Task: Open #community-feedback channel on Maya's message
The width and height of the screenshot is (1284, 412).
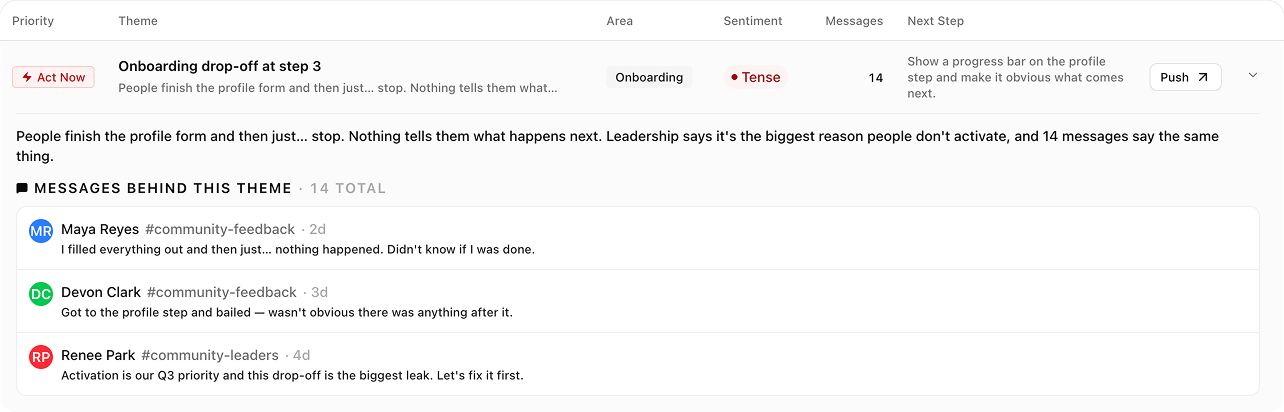Action: pyautogui.click(x=220, y=229)
